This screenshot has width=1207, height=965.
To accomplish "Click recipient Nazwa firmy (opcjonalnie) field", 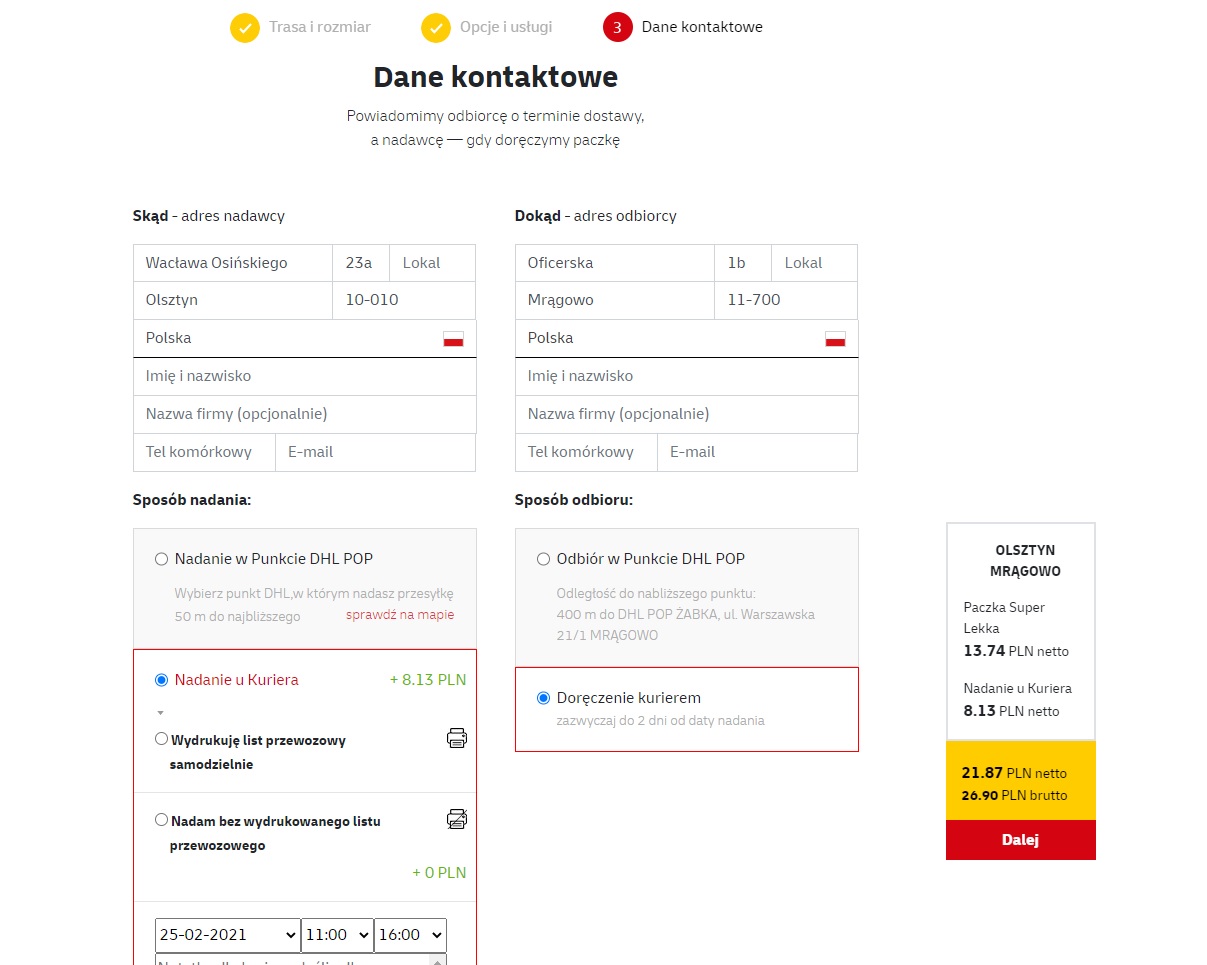I will tap(687, 414).
